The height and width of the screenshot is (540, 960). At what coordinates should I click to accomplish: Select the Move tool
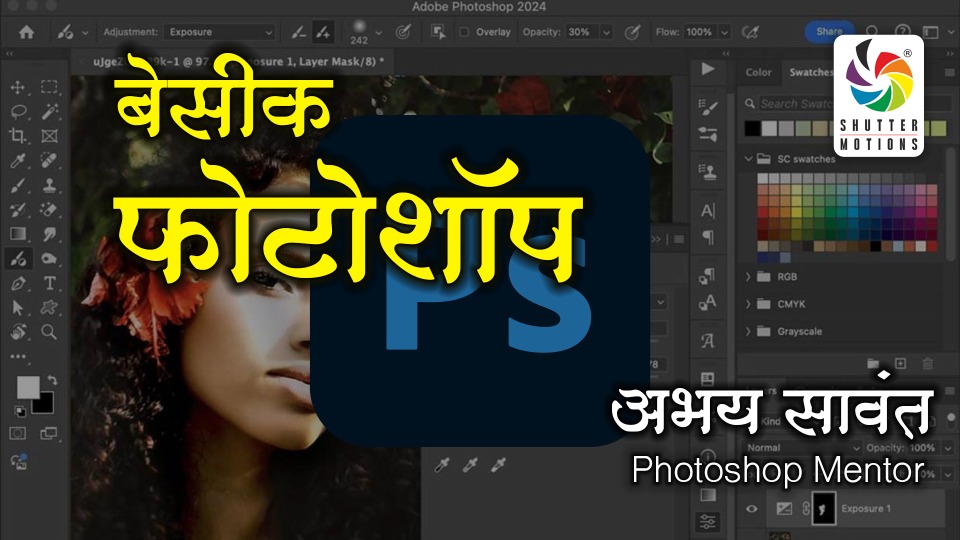click(18, 87)
